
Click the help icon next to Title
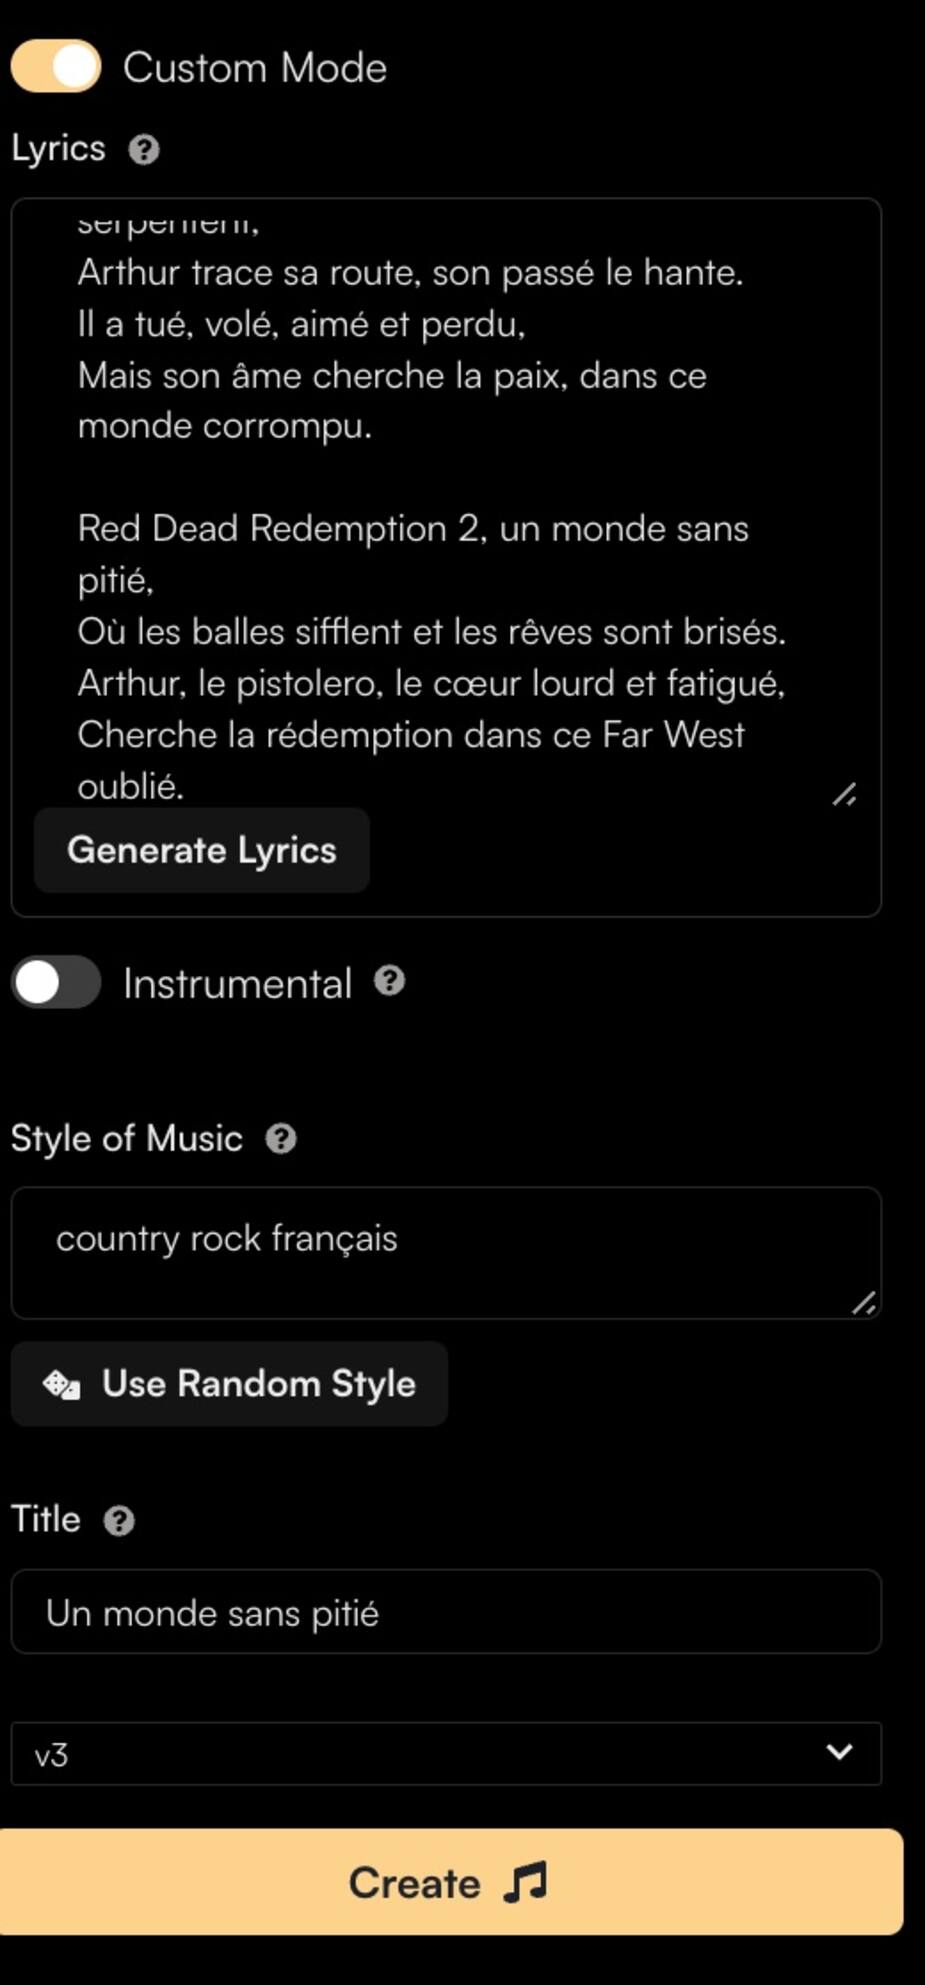pos(119,1521)
